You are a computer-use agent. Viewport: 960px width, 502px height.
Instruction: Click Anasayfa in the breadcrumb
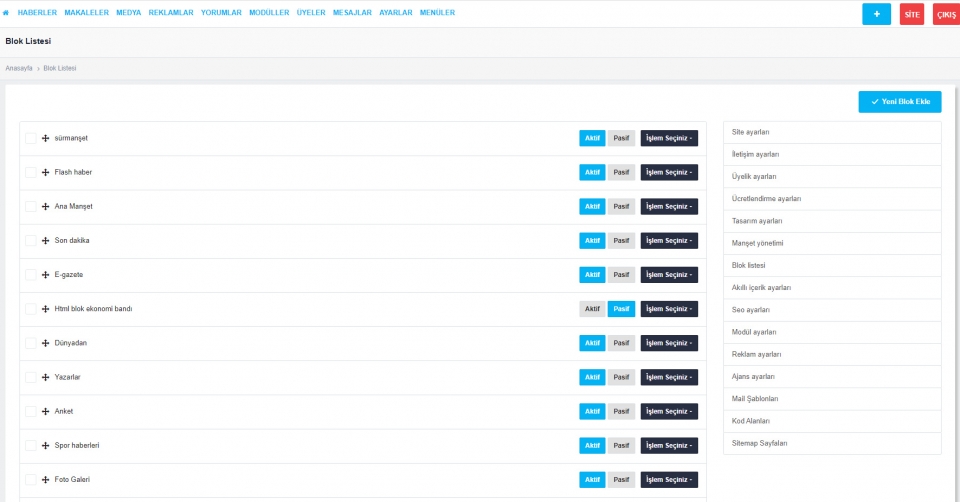(x=19, y=68)
